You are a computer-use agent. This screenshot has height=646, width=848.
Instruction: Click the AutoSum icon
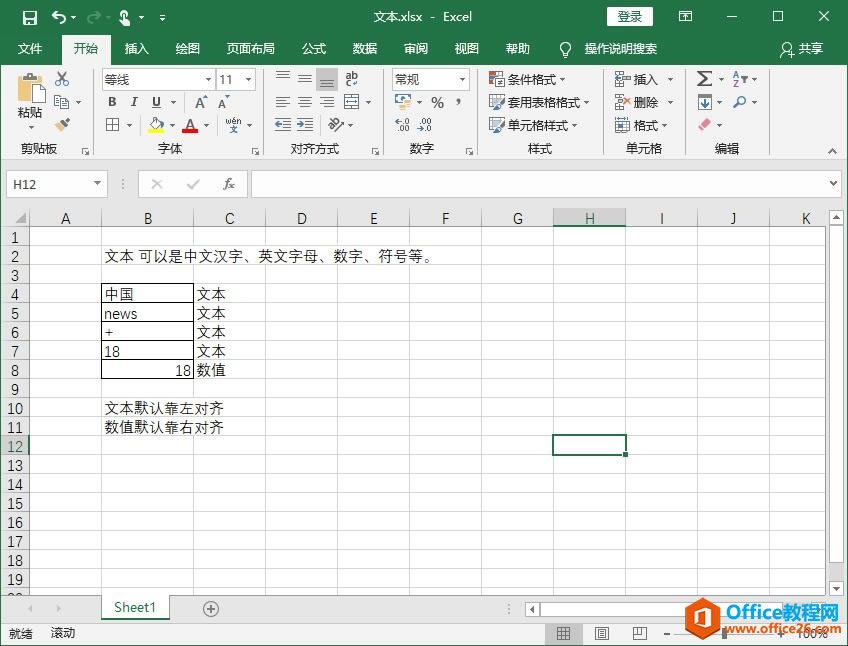(x=703, y=78)
